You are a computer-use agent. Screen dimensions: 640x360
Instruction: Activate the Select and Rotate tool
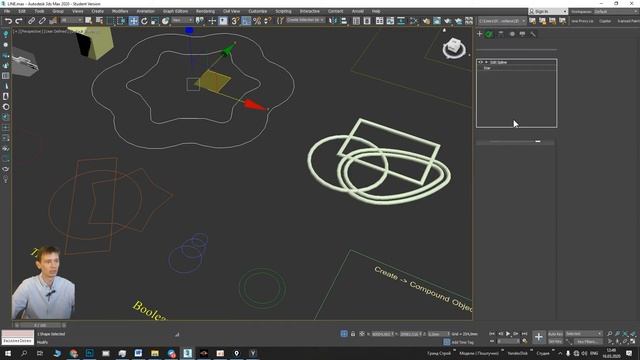(144, 20)
